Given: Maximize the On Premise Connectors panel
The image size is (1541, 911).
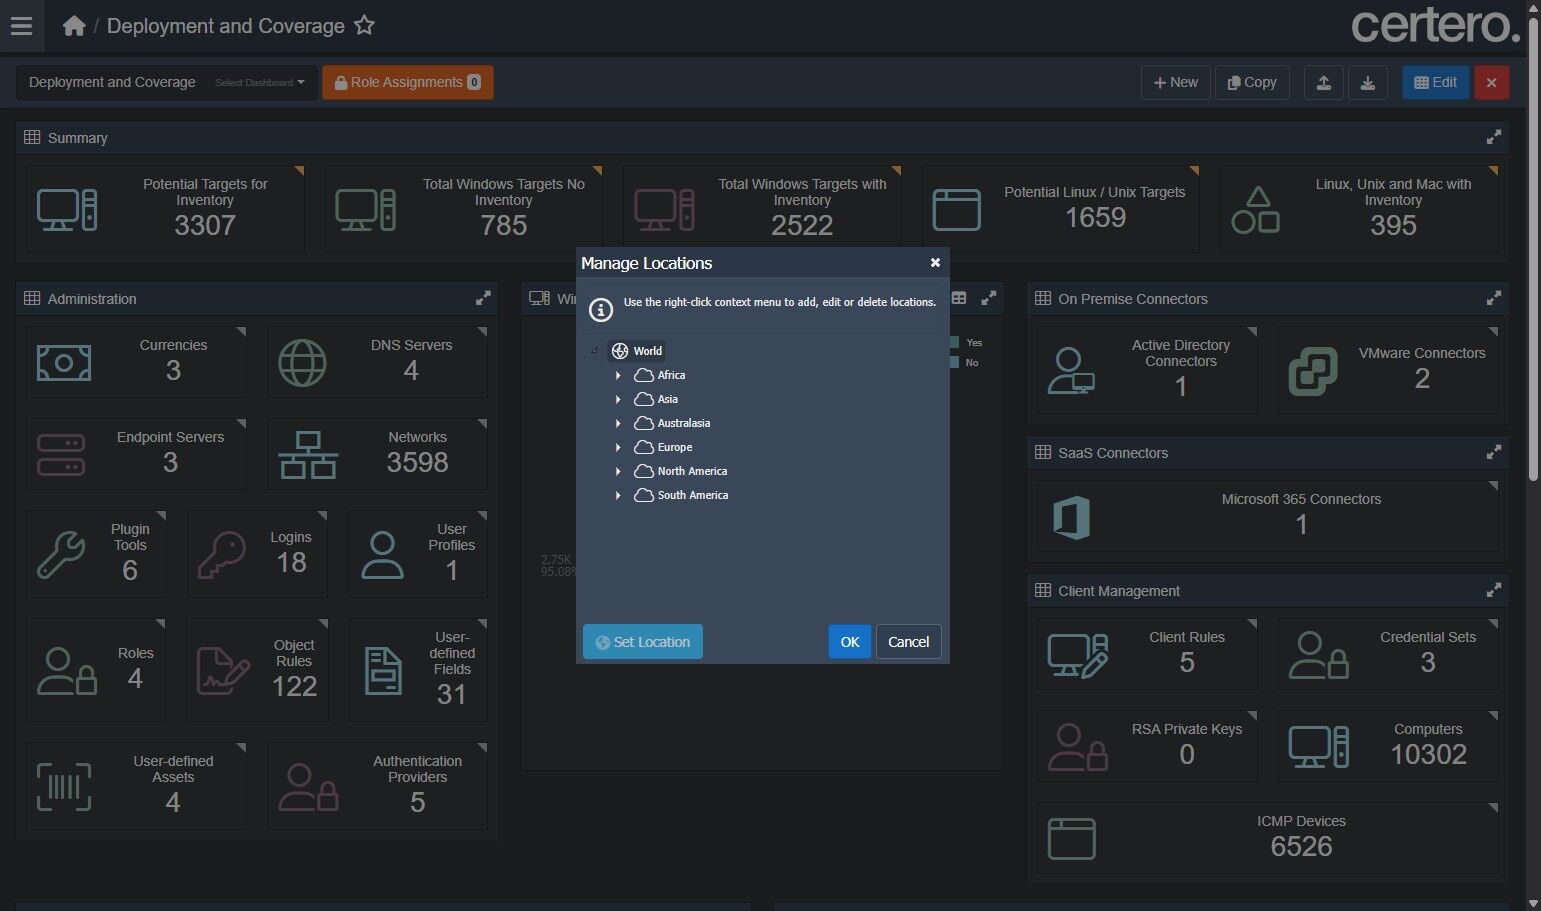Looking at the screenshot, I should point(1493,298).
